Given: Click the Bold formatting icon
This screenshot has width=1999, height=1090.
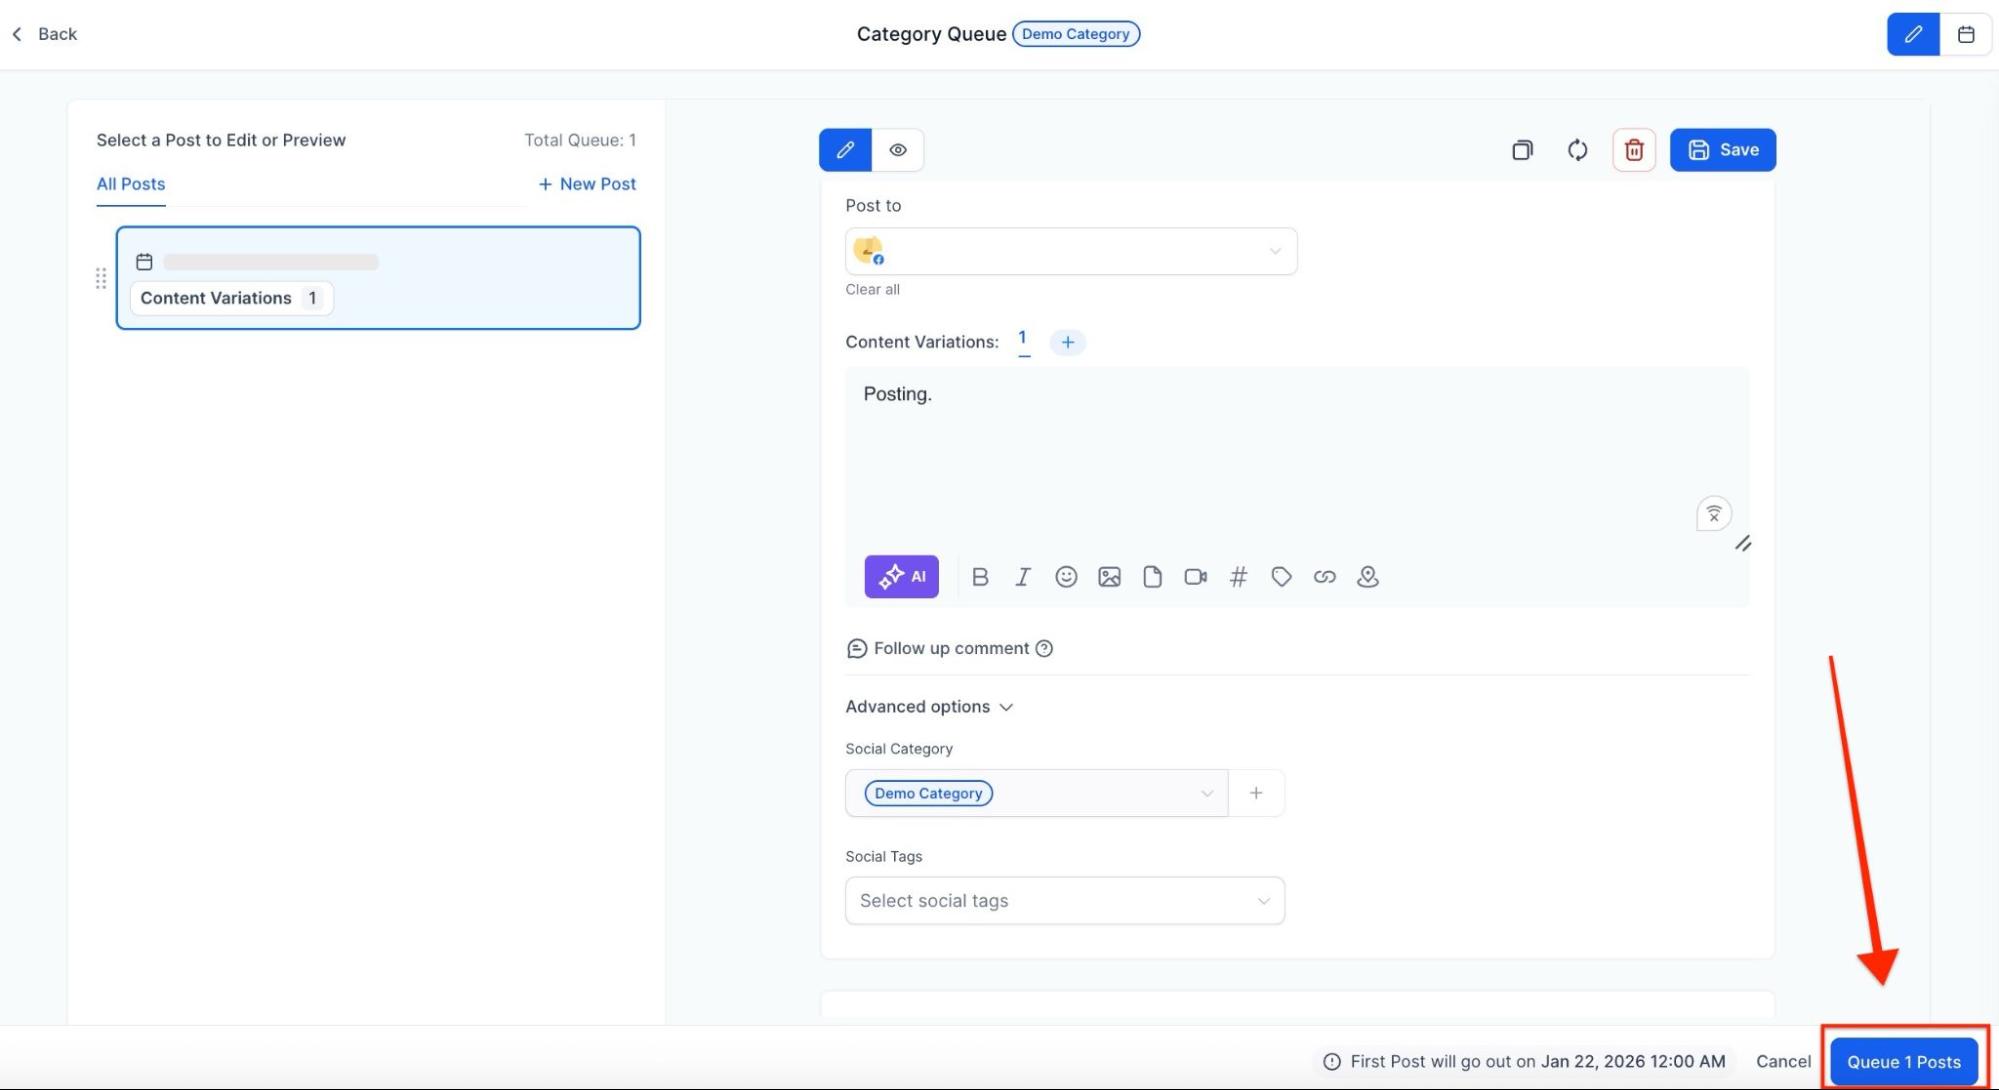Looking at the screenshot, I should point(980,577).
